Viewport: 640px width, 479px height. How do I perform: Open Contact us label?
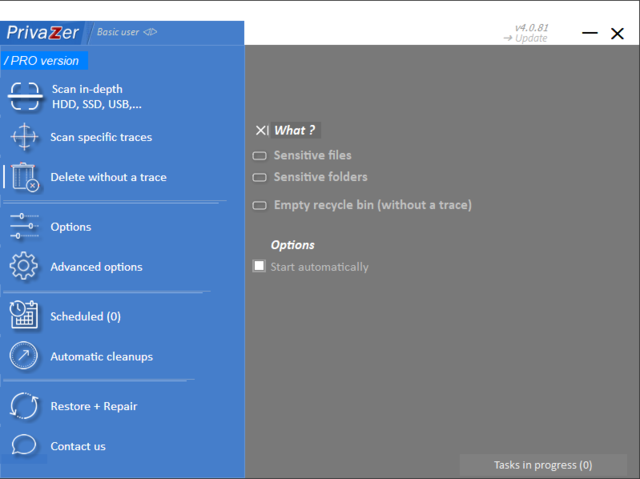(78, 446)
